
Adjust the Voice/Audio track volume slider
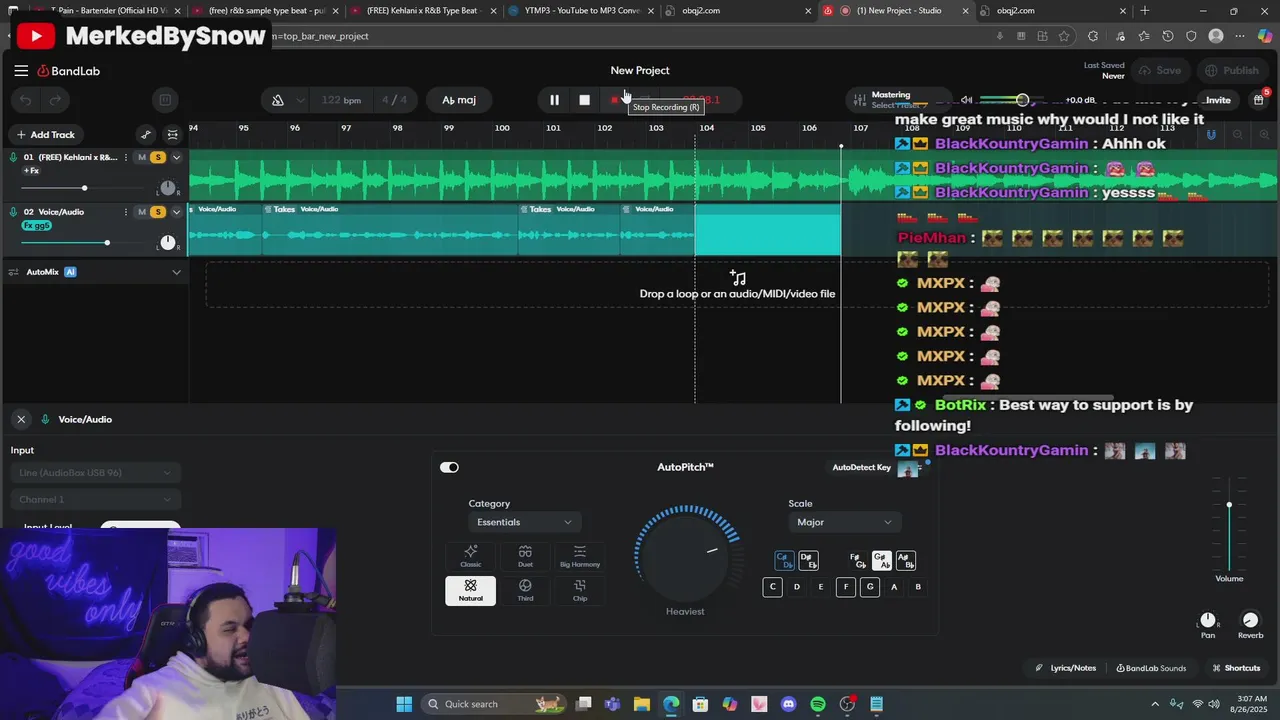106,243
